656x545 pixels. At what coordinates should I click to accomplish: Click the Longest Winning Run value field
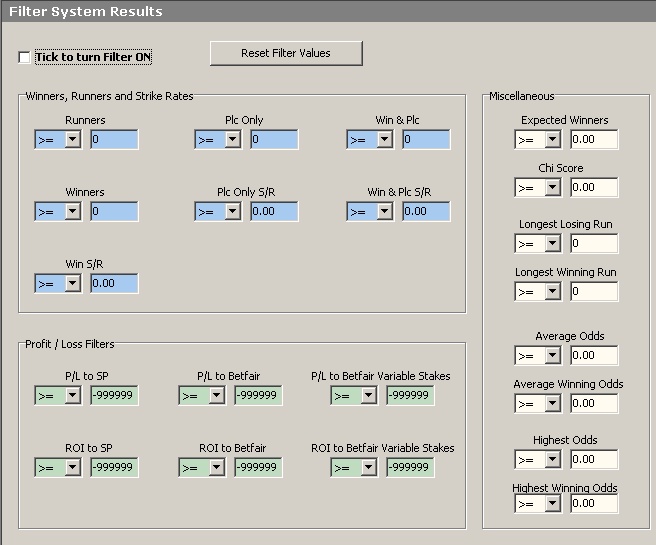point(594,292)
